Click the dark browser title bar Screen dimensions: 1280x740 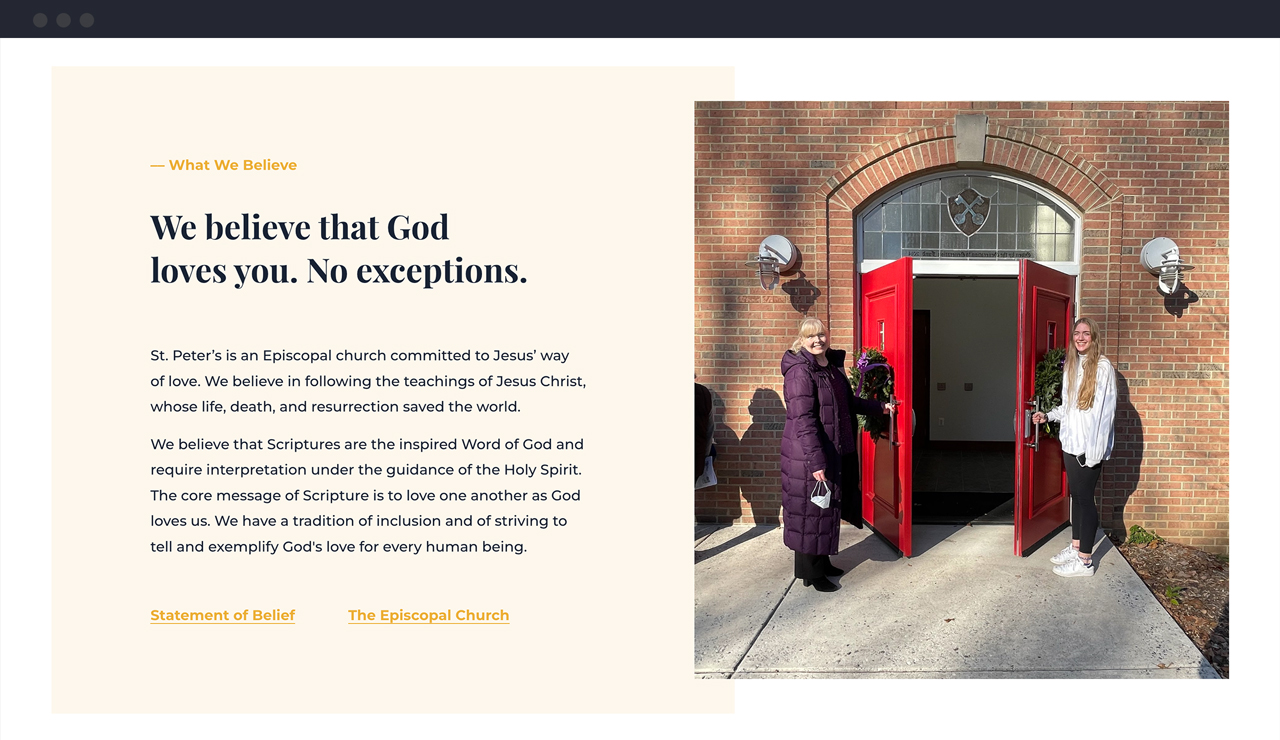(640, 19)
